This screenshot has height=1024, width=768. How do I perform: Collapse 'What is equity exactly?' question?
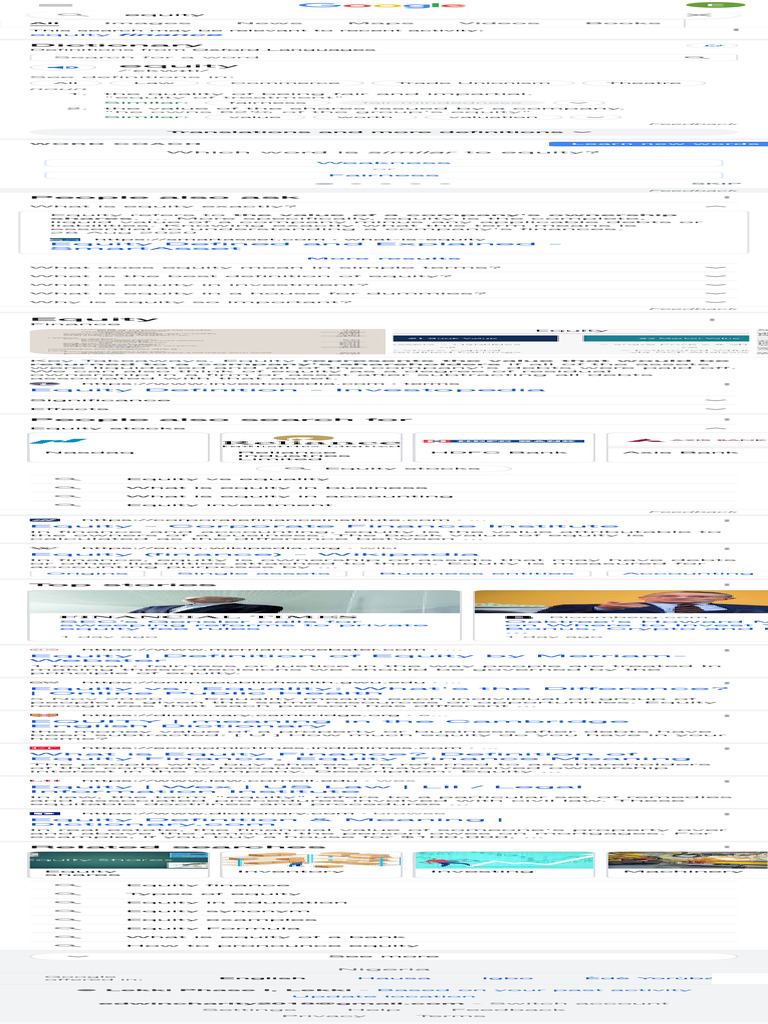click(383, 206)
